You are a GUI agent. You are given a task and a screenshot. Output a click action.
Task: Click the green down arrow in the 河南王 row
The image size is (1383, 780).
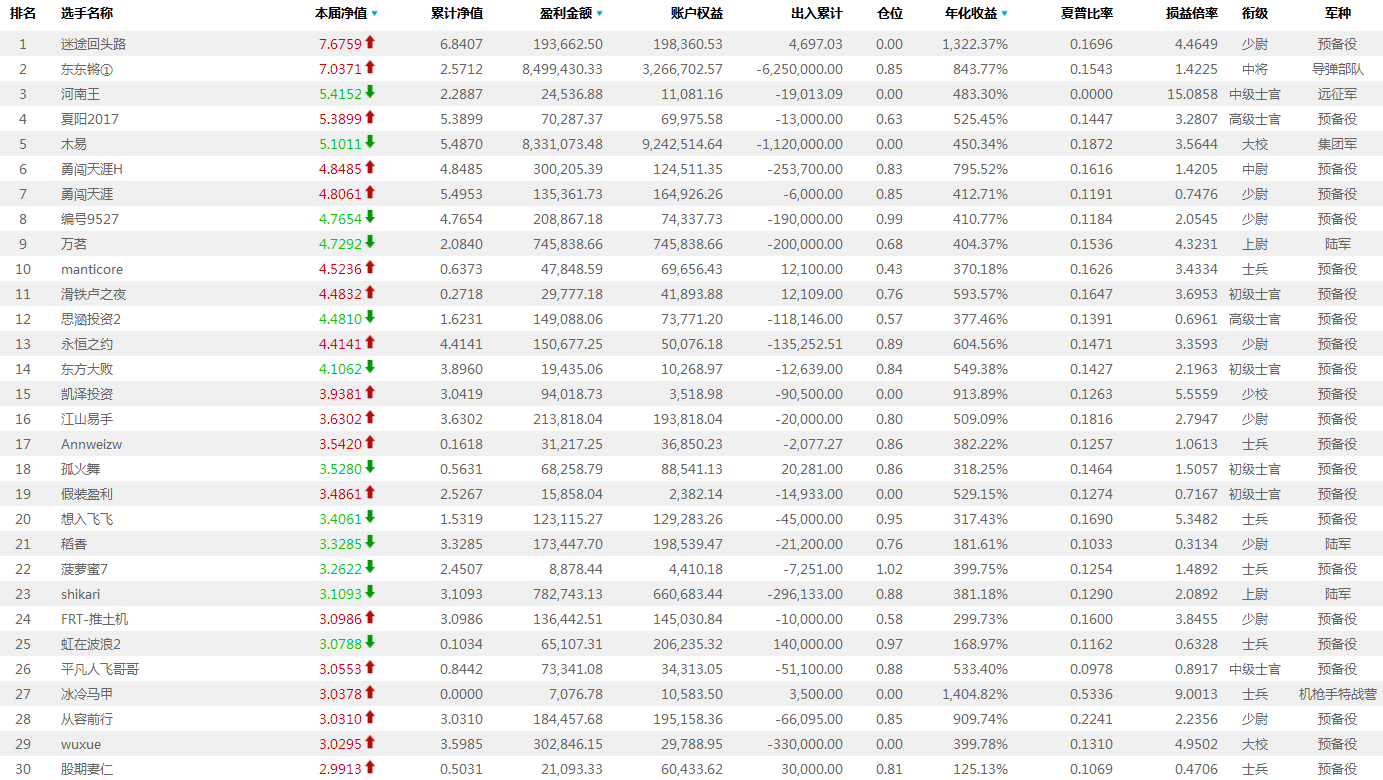[370, 92]
